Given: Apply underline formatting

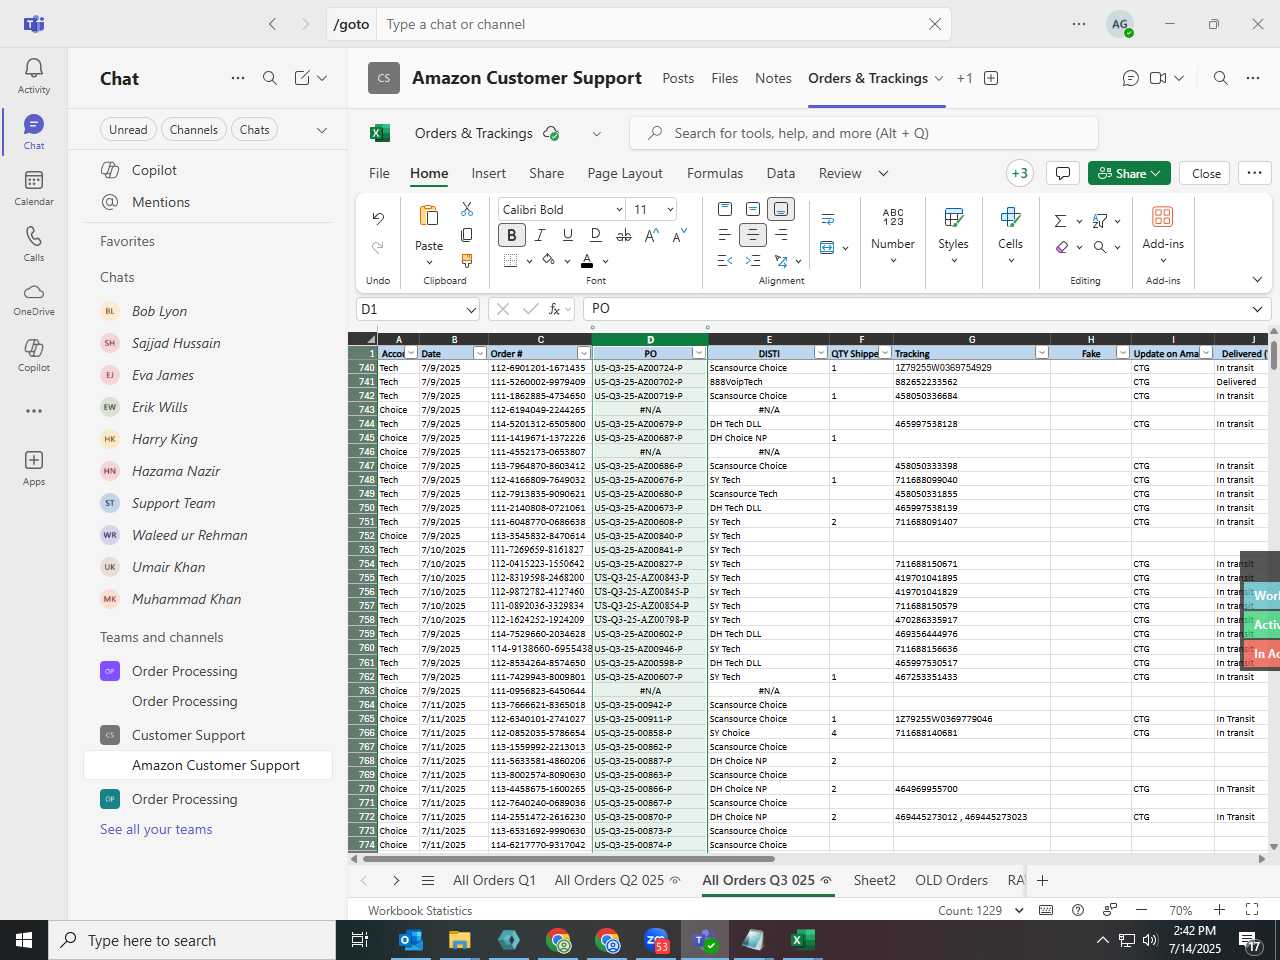Looking at the screenshot, I should tap(568, 235).
